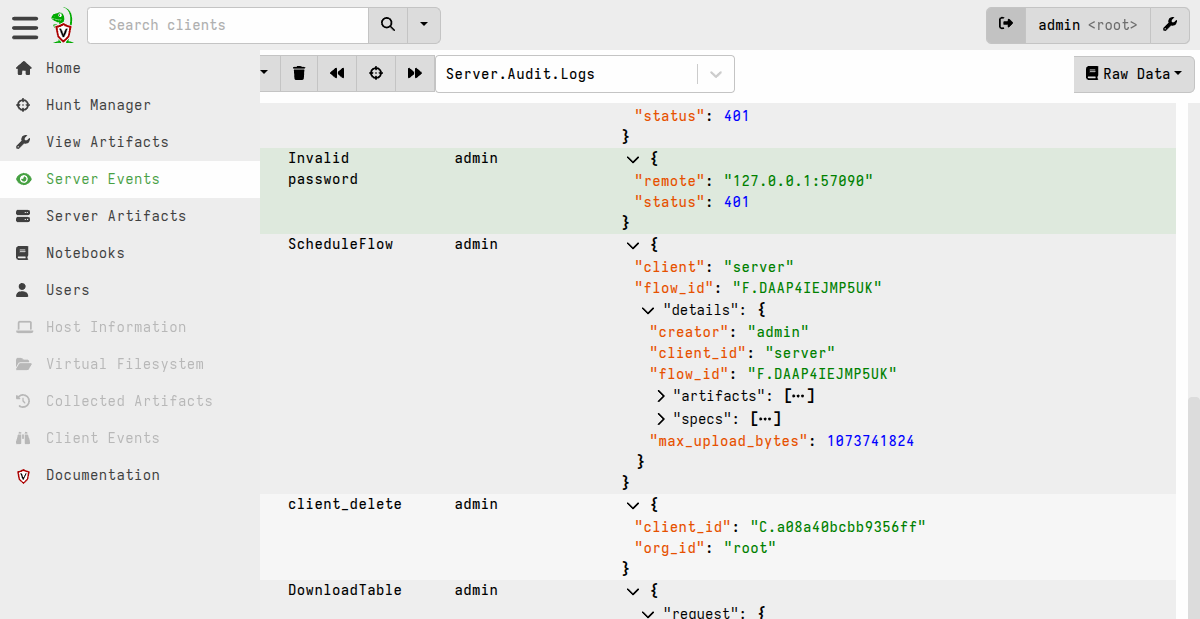Collapse the DownloadTable JSON object
Image resolution: width=1200 pixels, height=619 pixels.
633,590
